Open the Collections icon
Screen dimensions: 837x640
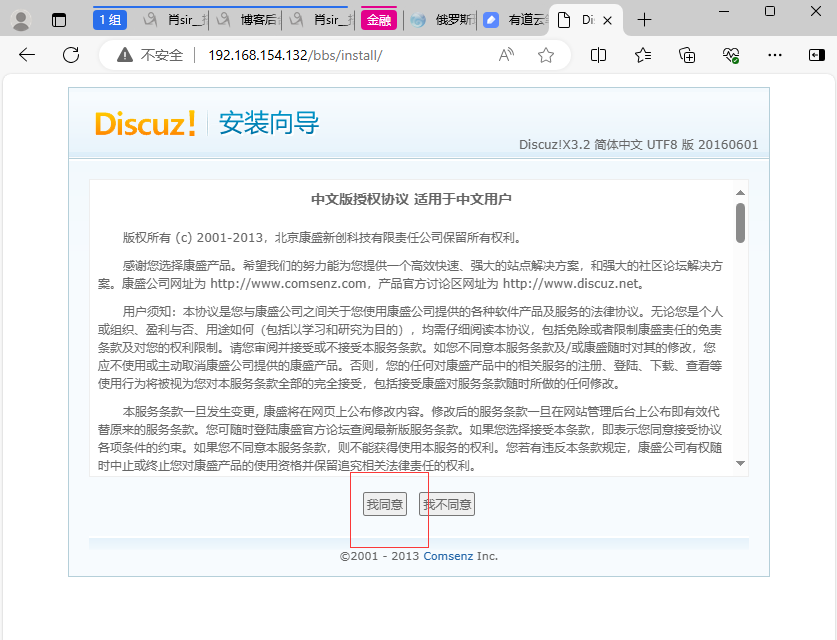[687, 55]
